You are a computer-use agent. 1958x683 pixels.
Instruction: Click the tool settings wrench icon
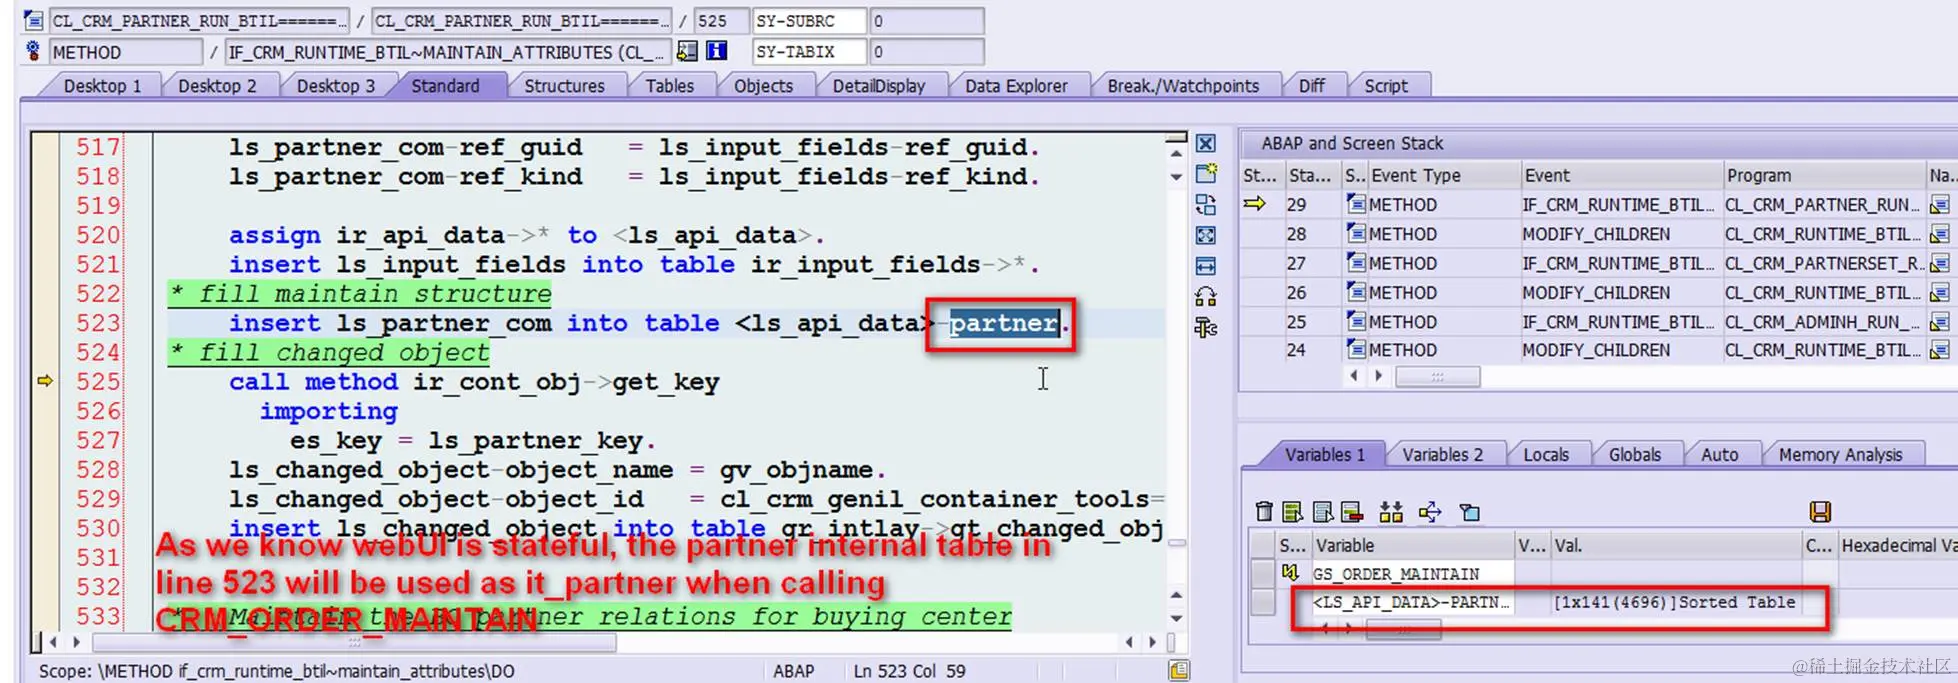click(x=1206, y=327)
